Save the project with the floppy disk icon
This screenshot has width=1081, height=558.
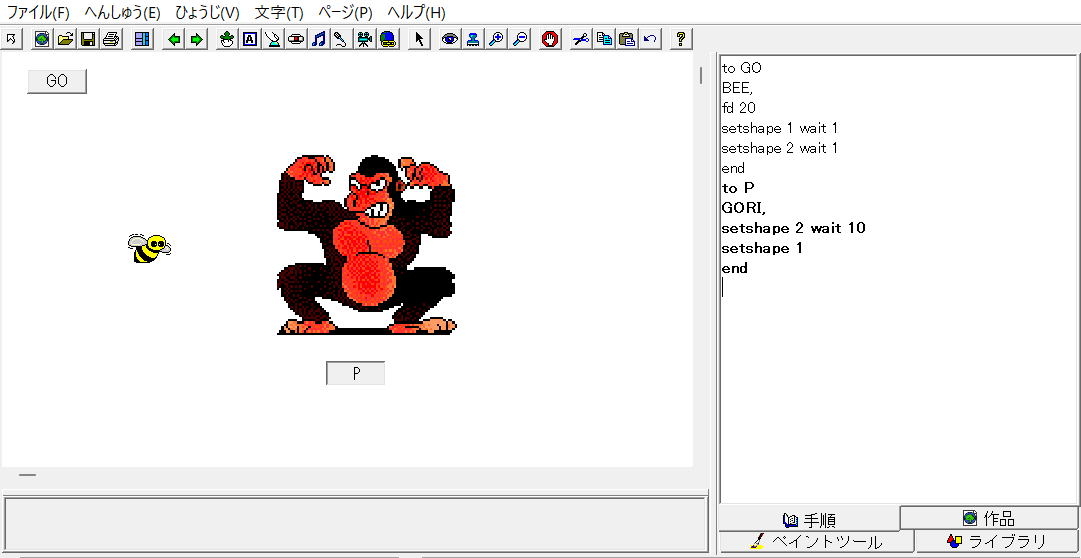coord(88,39)
